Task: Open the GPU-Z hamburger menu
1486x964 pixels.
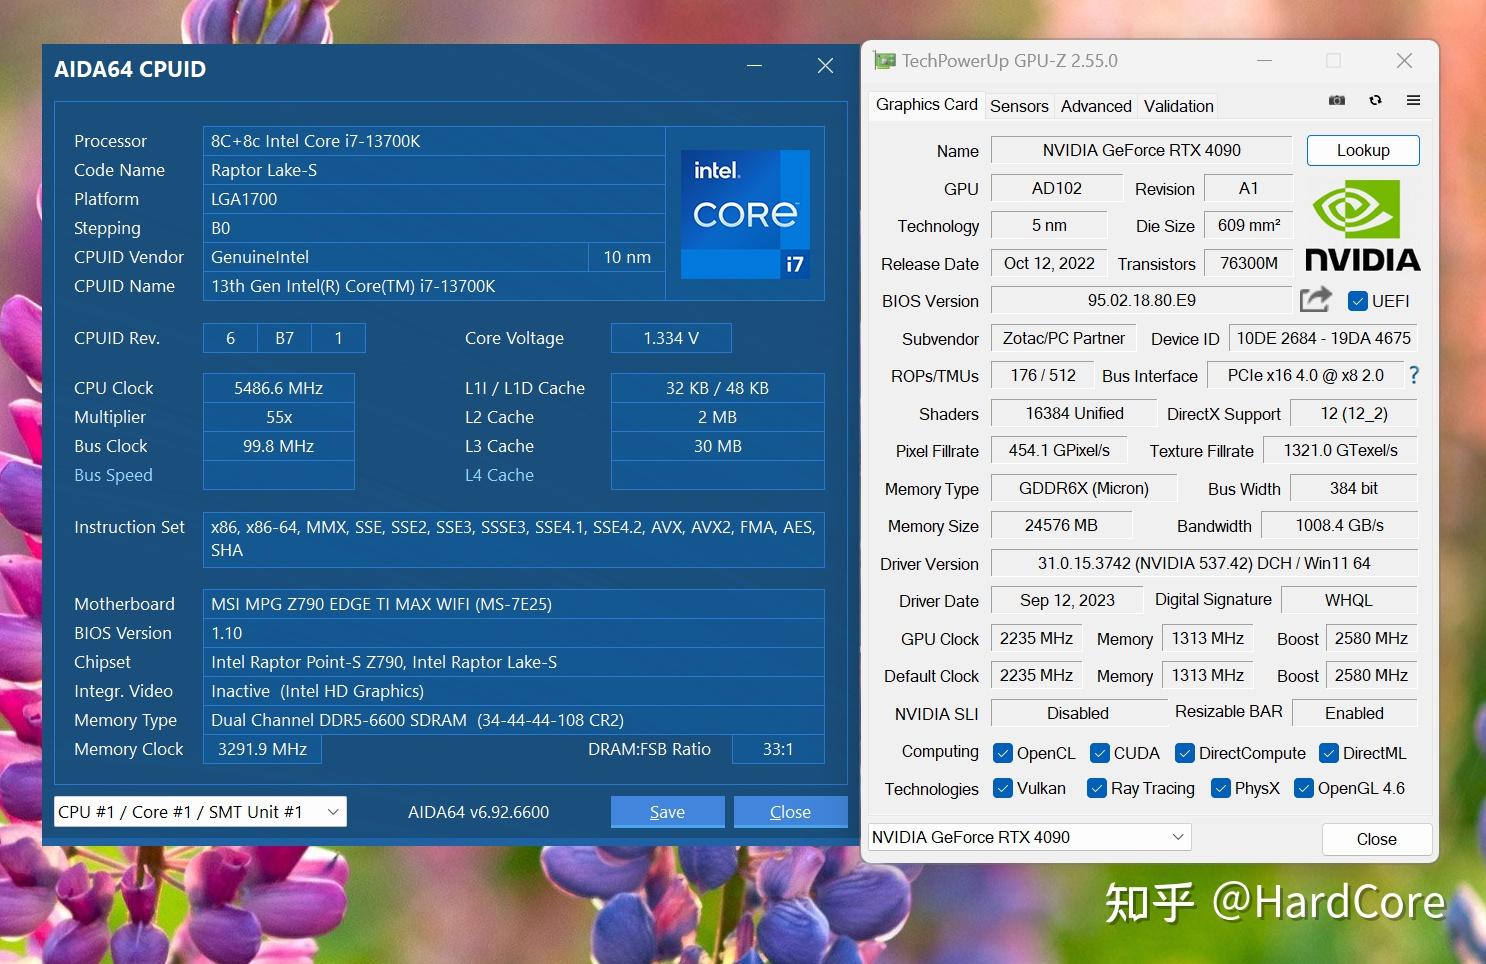Action: 1413,100
